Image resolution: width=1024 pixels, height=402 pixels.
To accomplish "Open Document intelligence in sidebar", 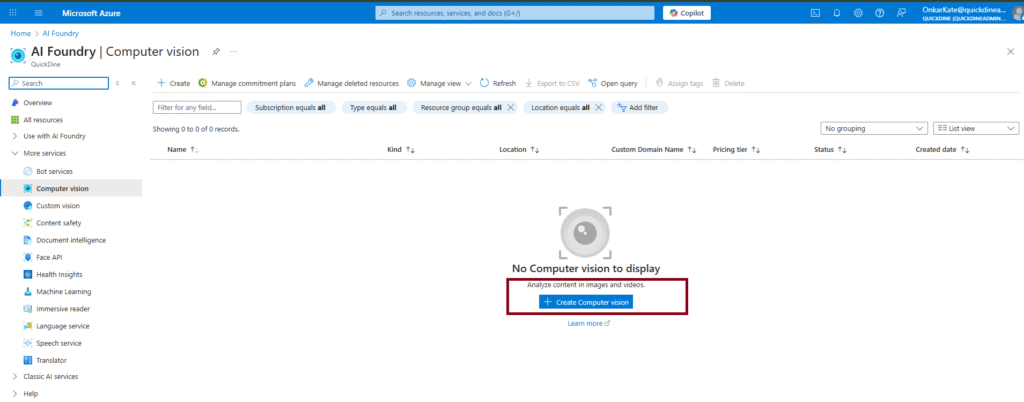I will [71, 240].
